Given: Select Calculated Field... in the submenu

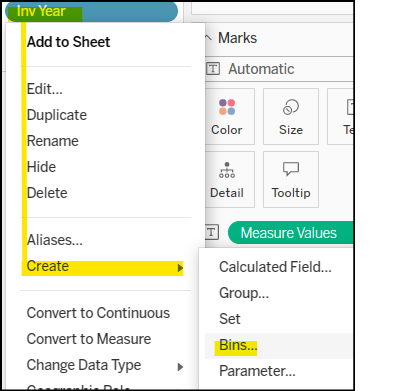Looking at the screenshot, I should tap(275, 267).
